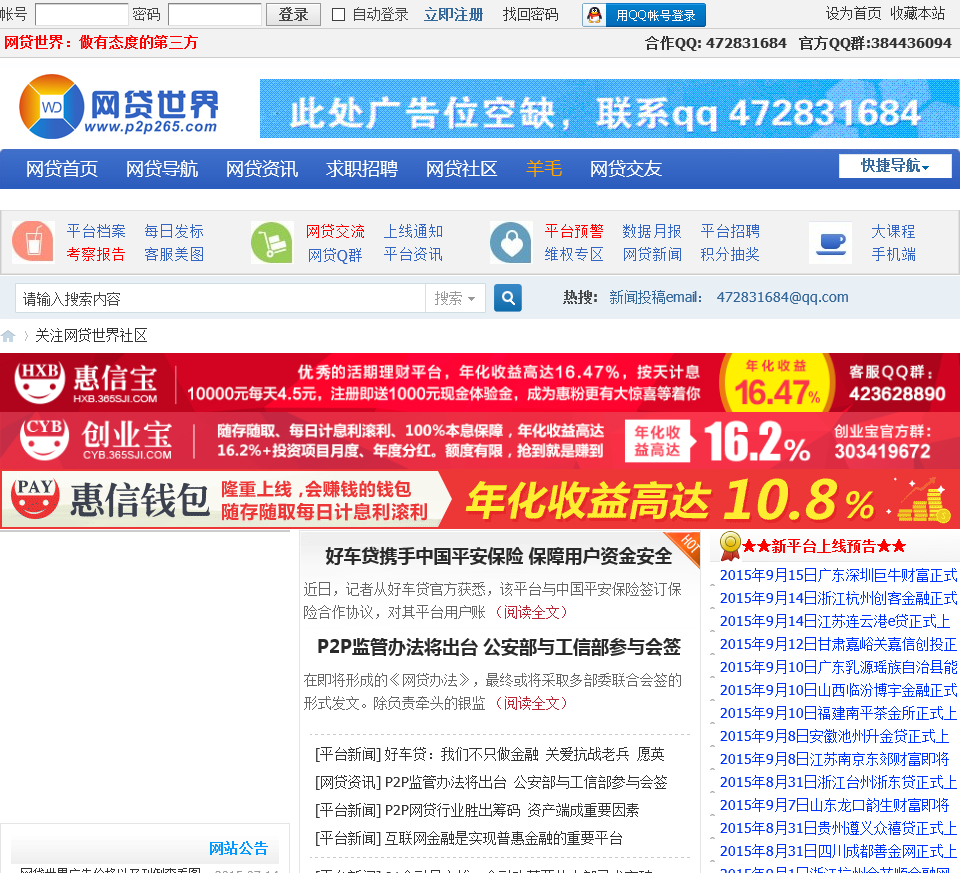Open the 数据月报 link
Screen dimensions: 960x873
click(652, 231)
